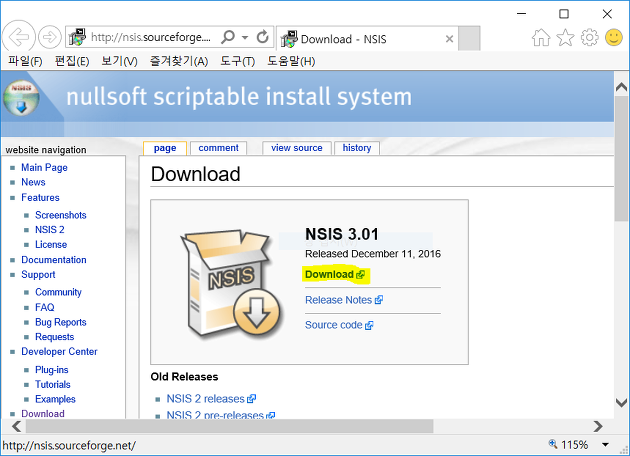The height and width of the screenshot is (456, 630).
Task: Open the Download link in sidebar navigation
Action: coord(43,413)
